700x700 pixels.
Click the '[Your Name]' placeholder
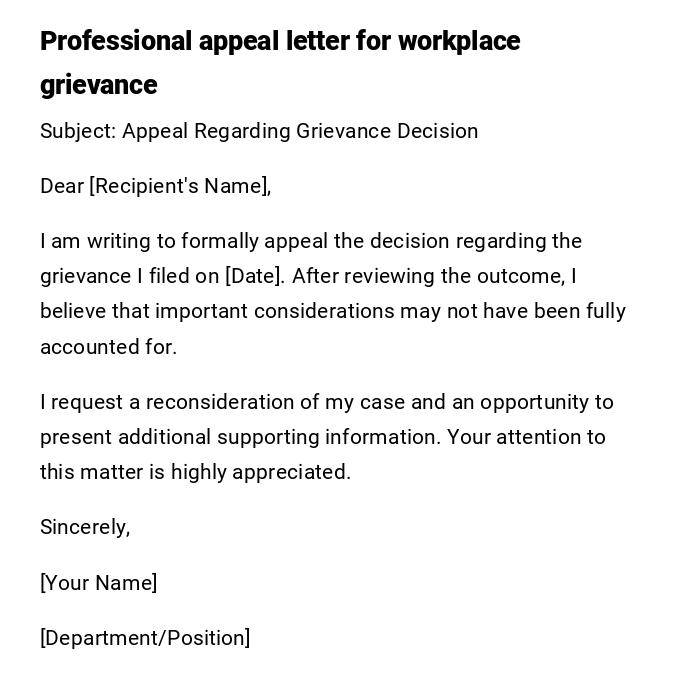(98, 583)
